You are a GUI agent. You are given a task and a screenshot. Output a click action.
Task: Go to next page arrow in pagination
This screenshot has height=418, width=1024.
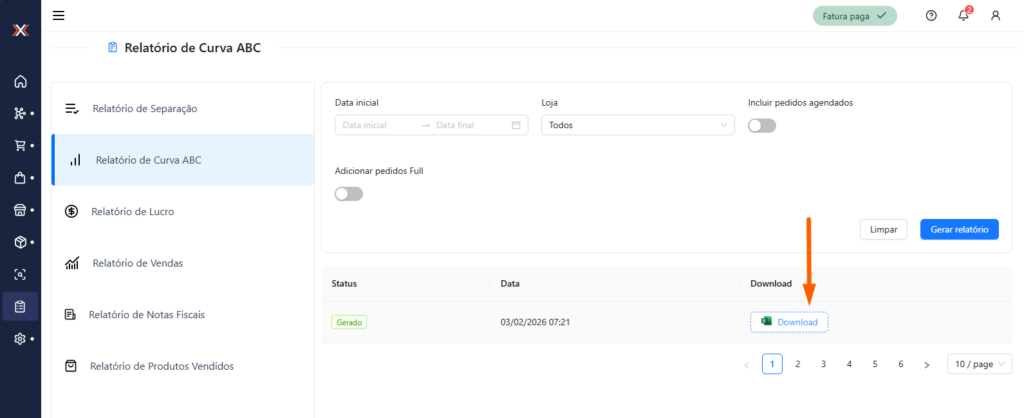(x=927, y=364)
